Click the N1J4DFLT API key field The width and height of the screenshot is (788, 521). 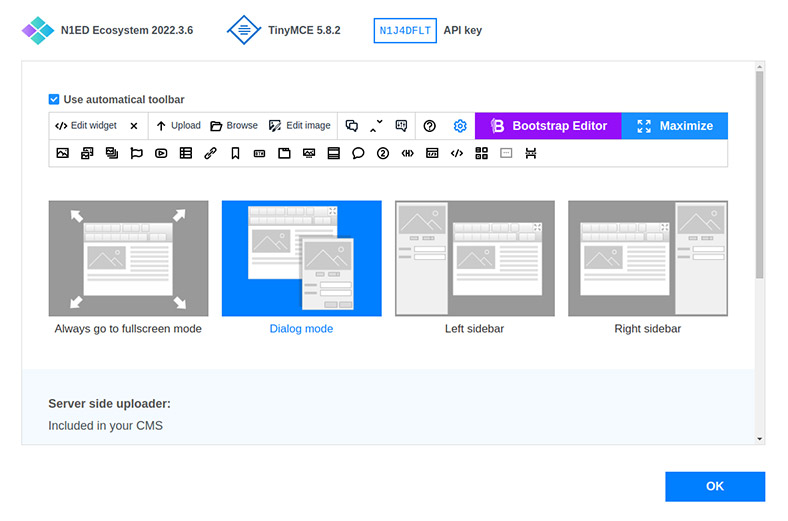(x=405, y=31)
